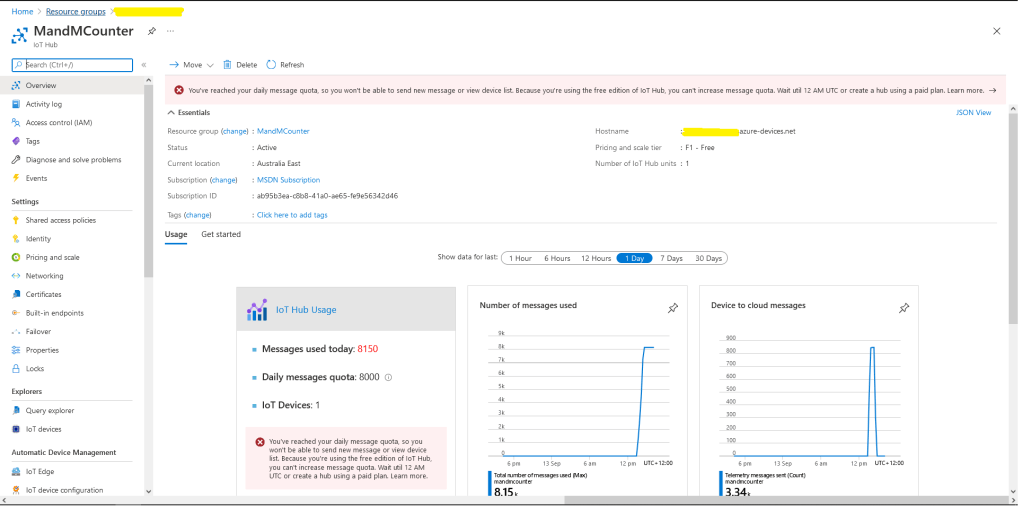
Task: Click the MSDN Subscription link
Action: 288,180
